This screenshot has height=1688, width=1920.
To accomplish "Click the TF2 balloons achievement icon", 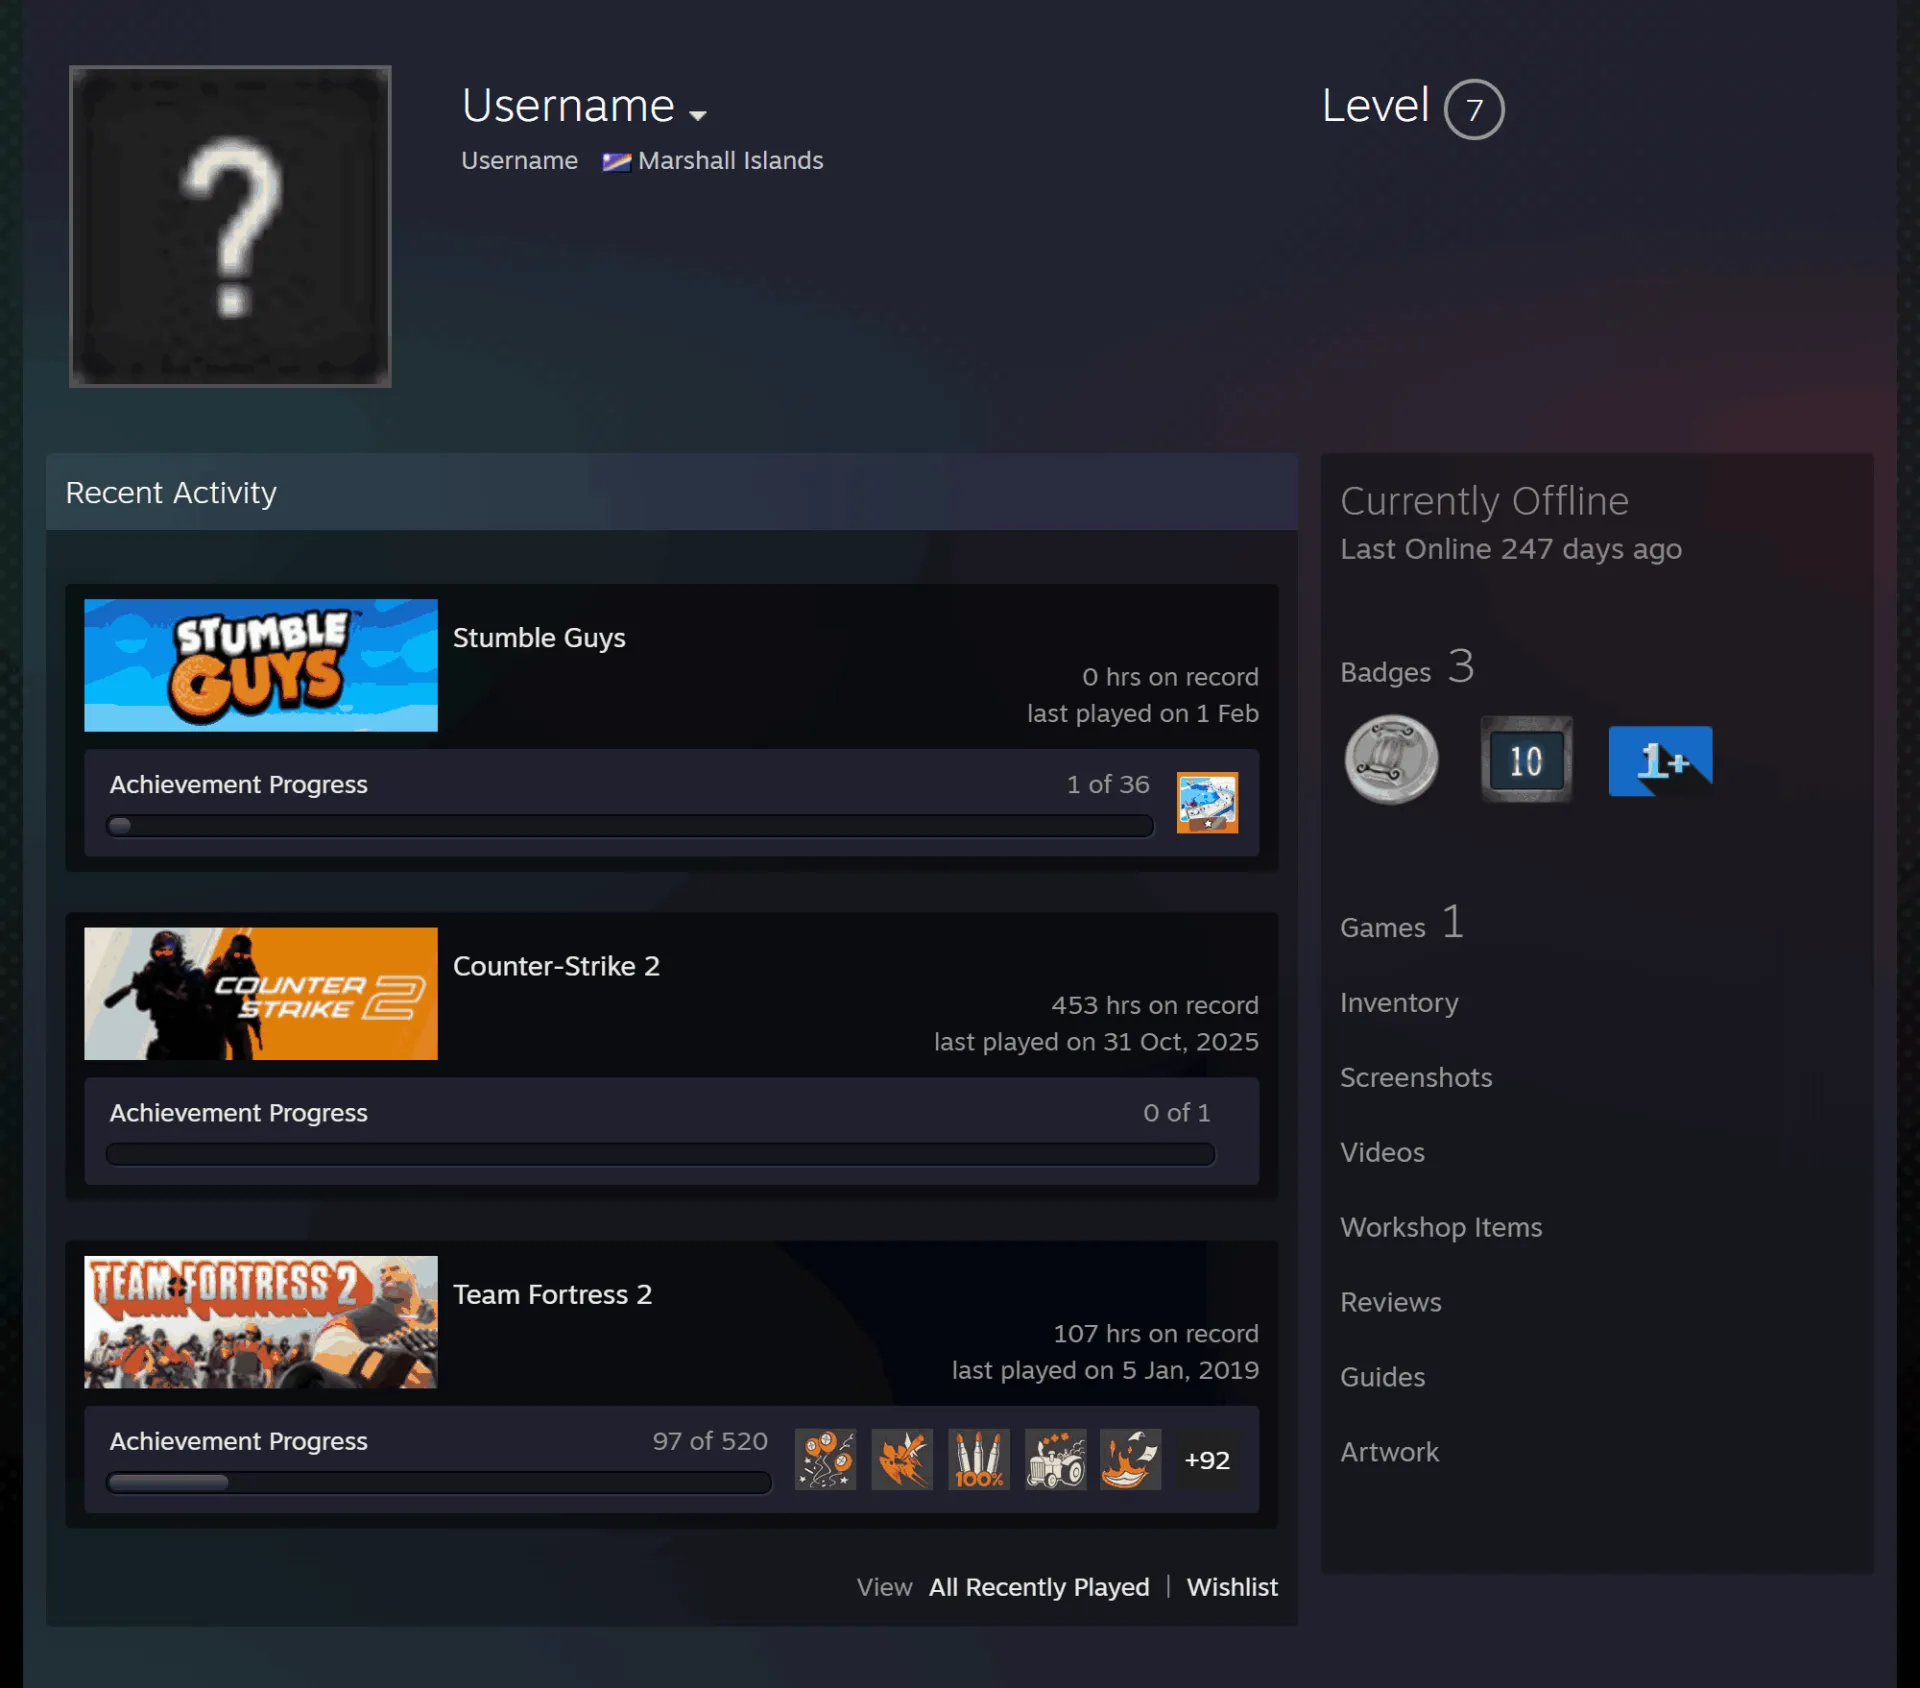I will click(x=825, y=1459).
